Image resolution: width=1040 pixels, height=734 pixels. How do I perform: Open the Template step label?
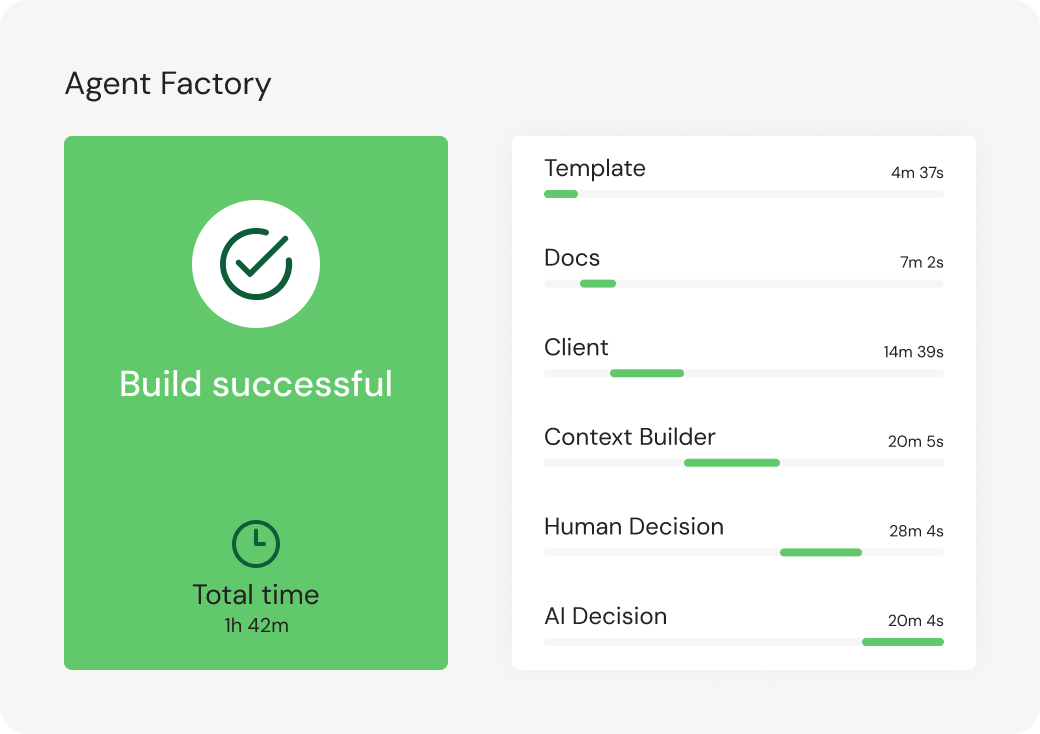click(595, 168)
